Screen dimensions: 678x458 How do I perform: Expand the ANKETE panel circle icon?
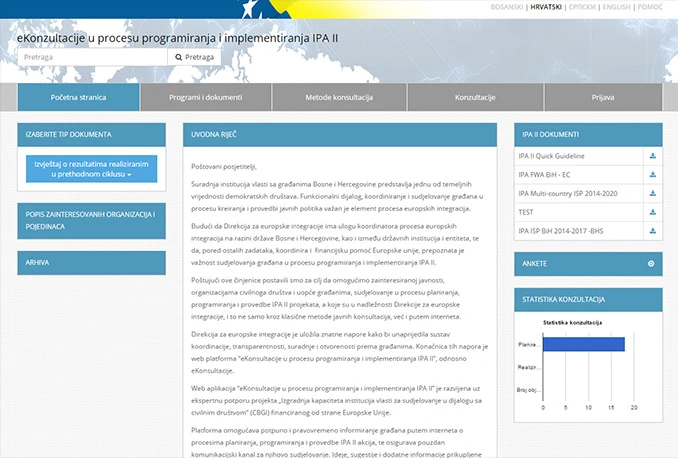651,263
